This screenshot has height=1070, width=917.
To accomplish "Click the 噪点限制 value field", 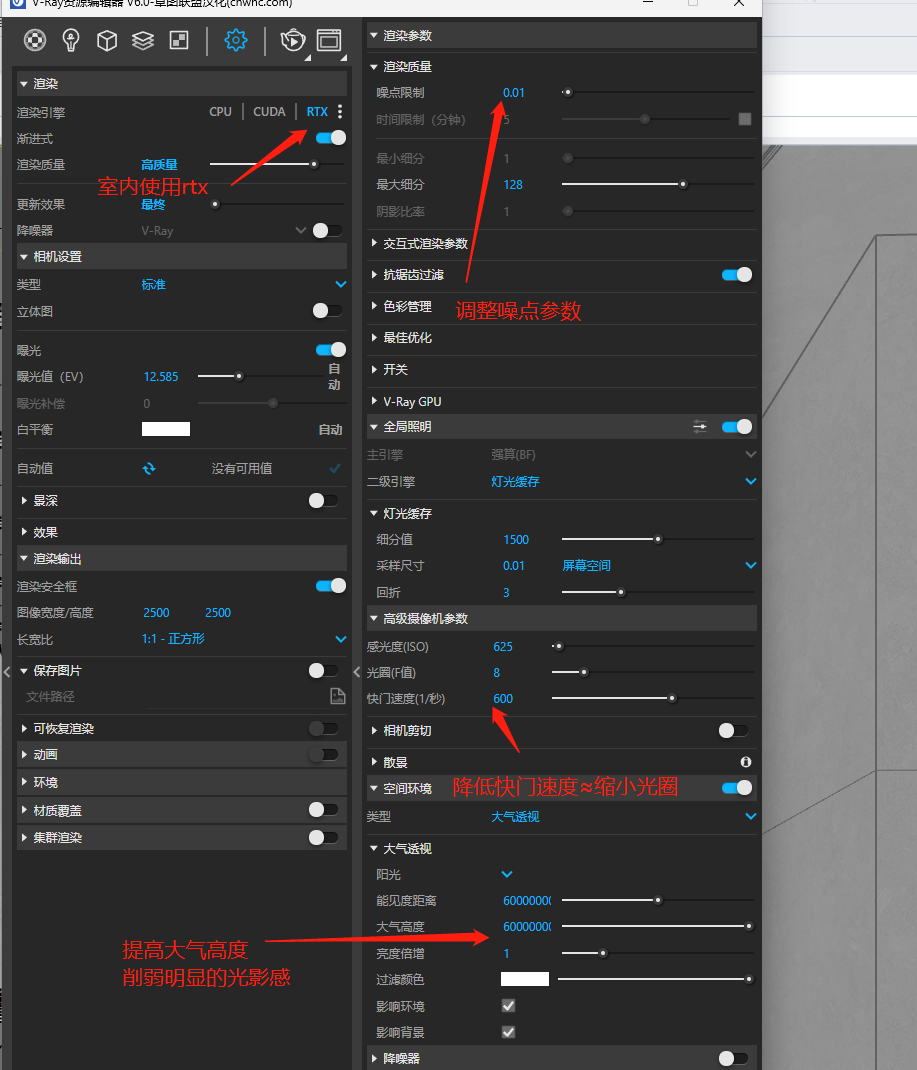I will 514,93.
